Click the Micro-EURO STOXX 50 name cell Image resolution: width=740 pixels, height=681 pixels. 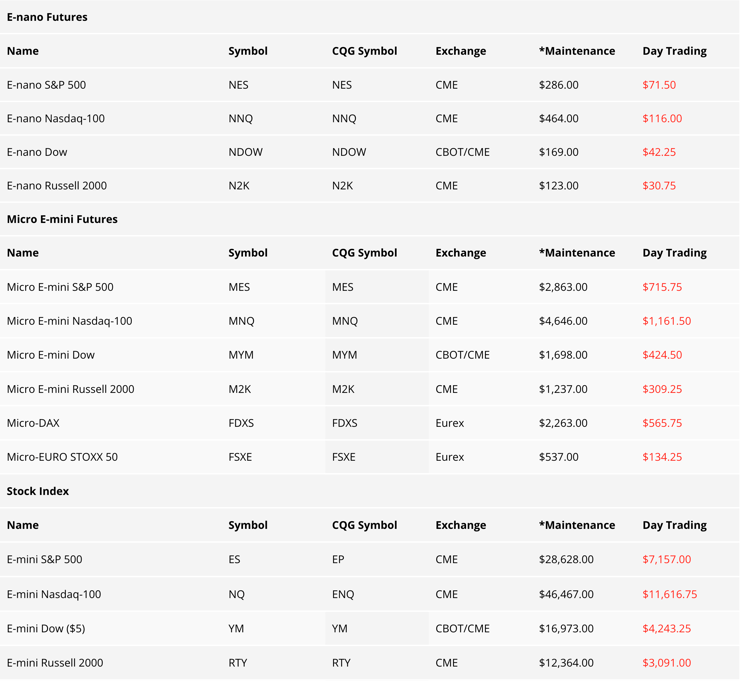pyautogui.click(x=62, y=457)
